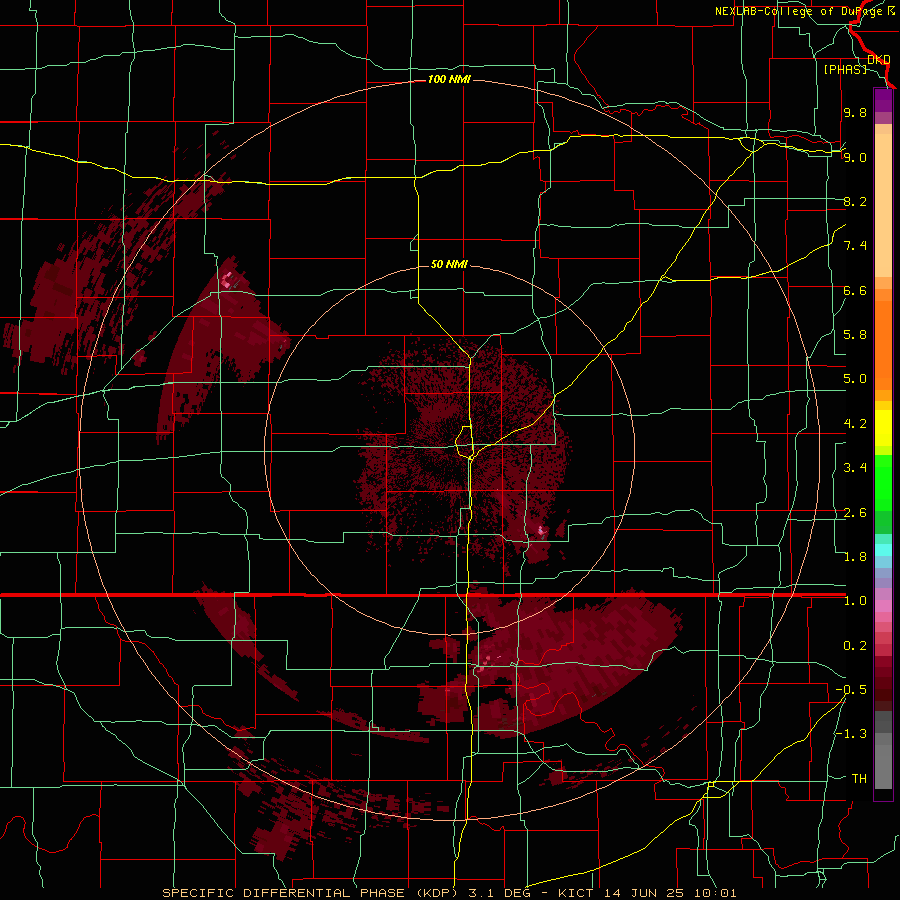Click the 2.6 scale value
Viewport: 900px width, 900px height.
(x=855, y=513)
